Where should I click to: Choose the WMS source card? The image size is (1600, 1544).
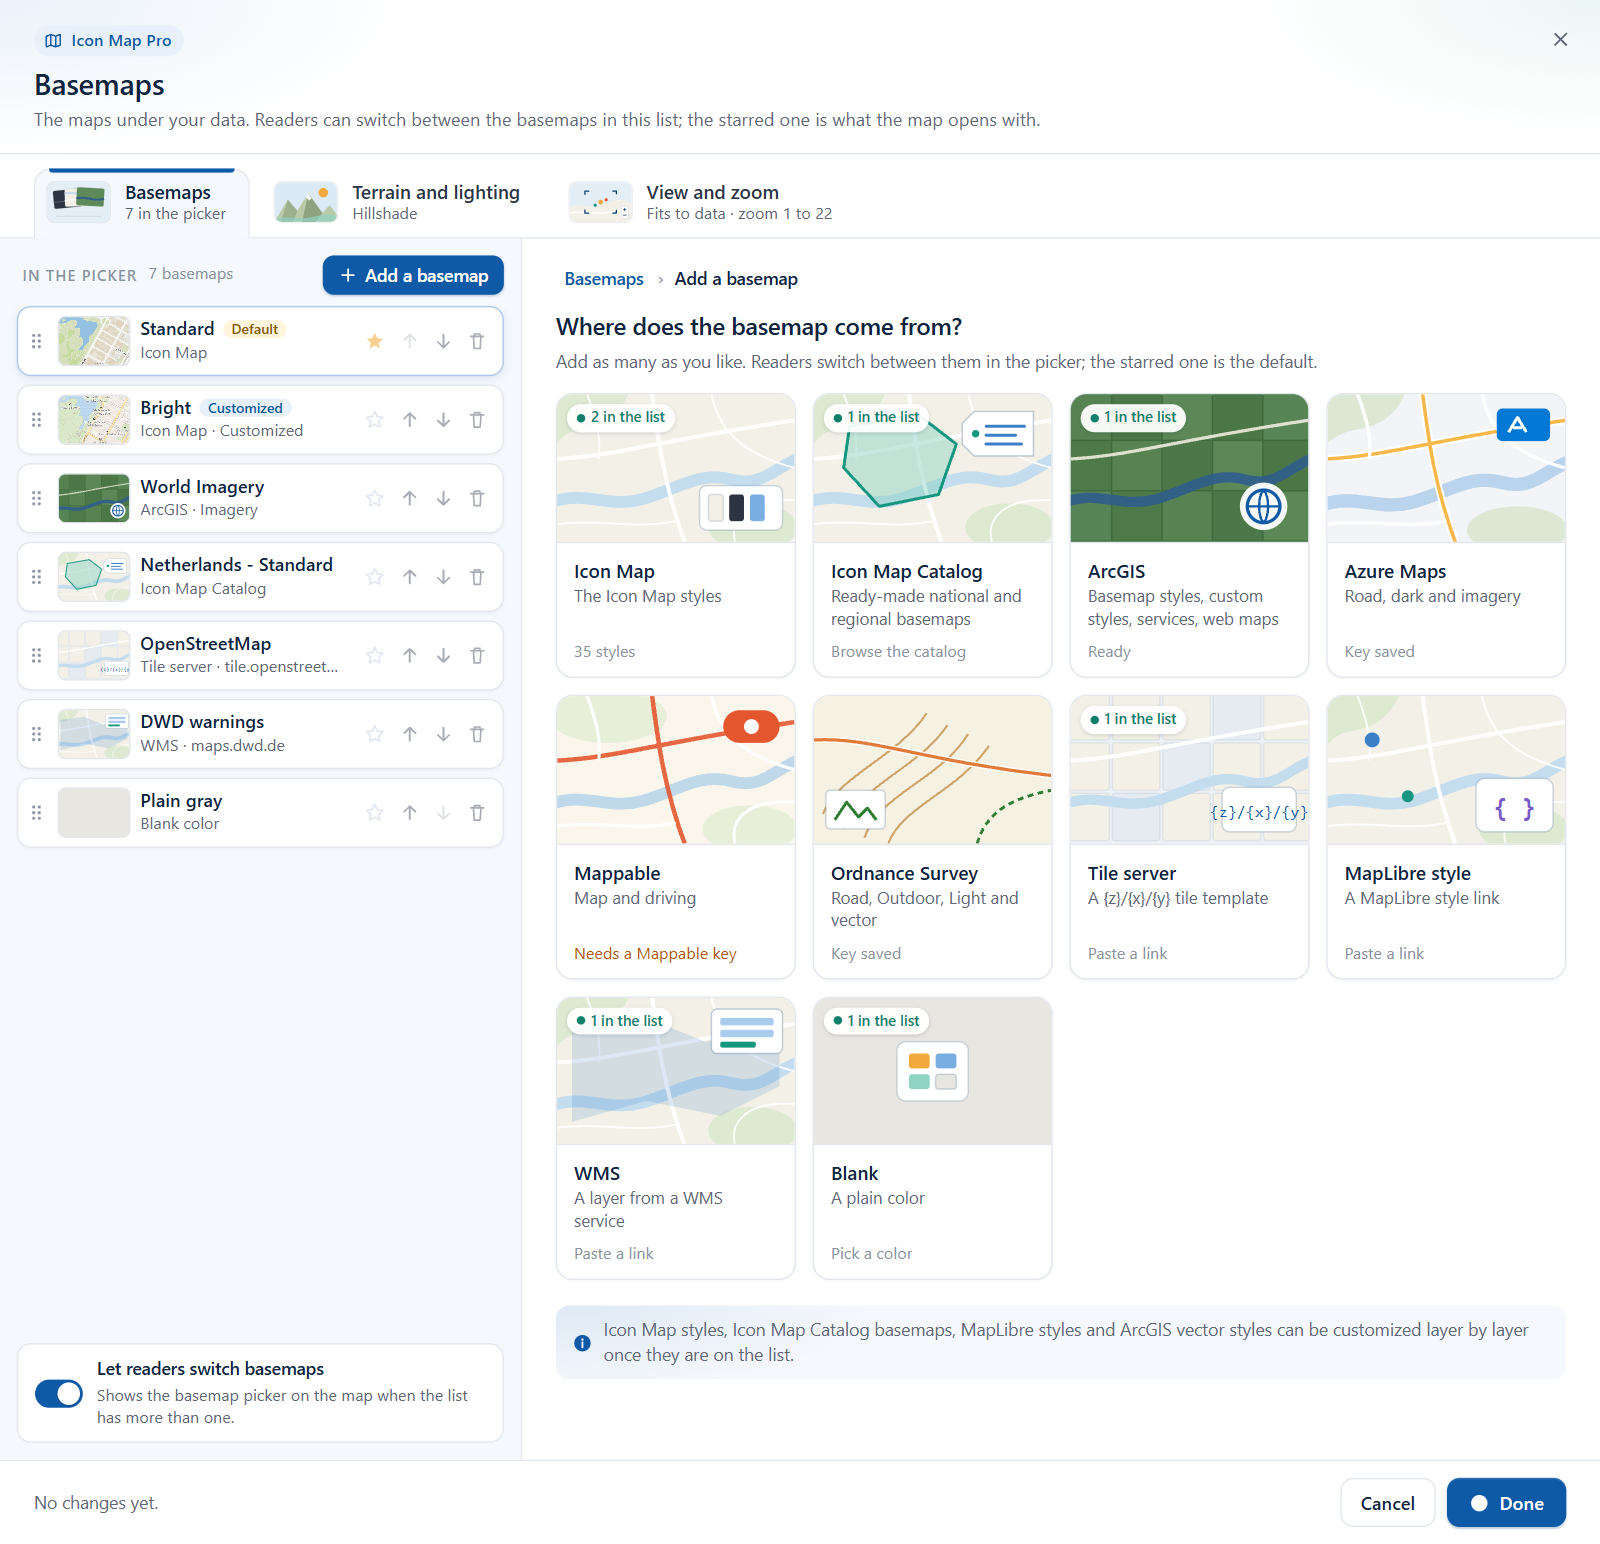[x=676, y=1138]
